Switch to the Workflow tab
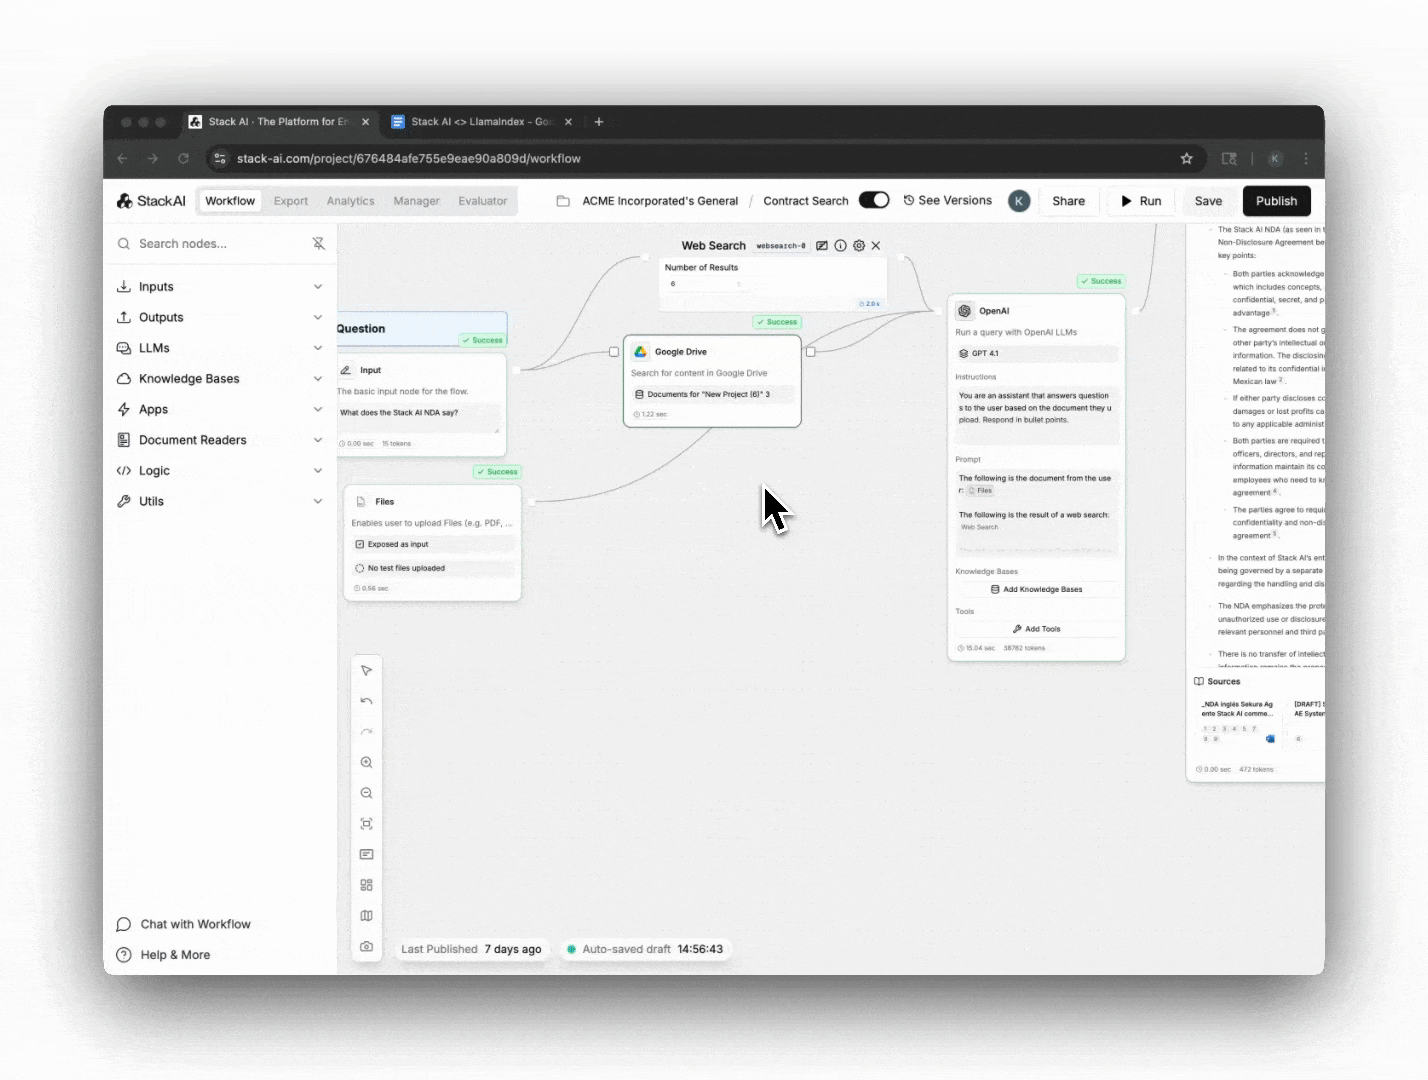Image resolution: width=1428 pixels, height=1080 pixels. (230, 201)
